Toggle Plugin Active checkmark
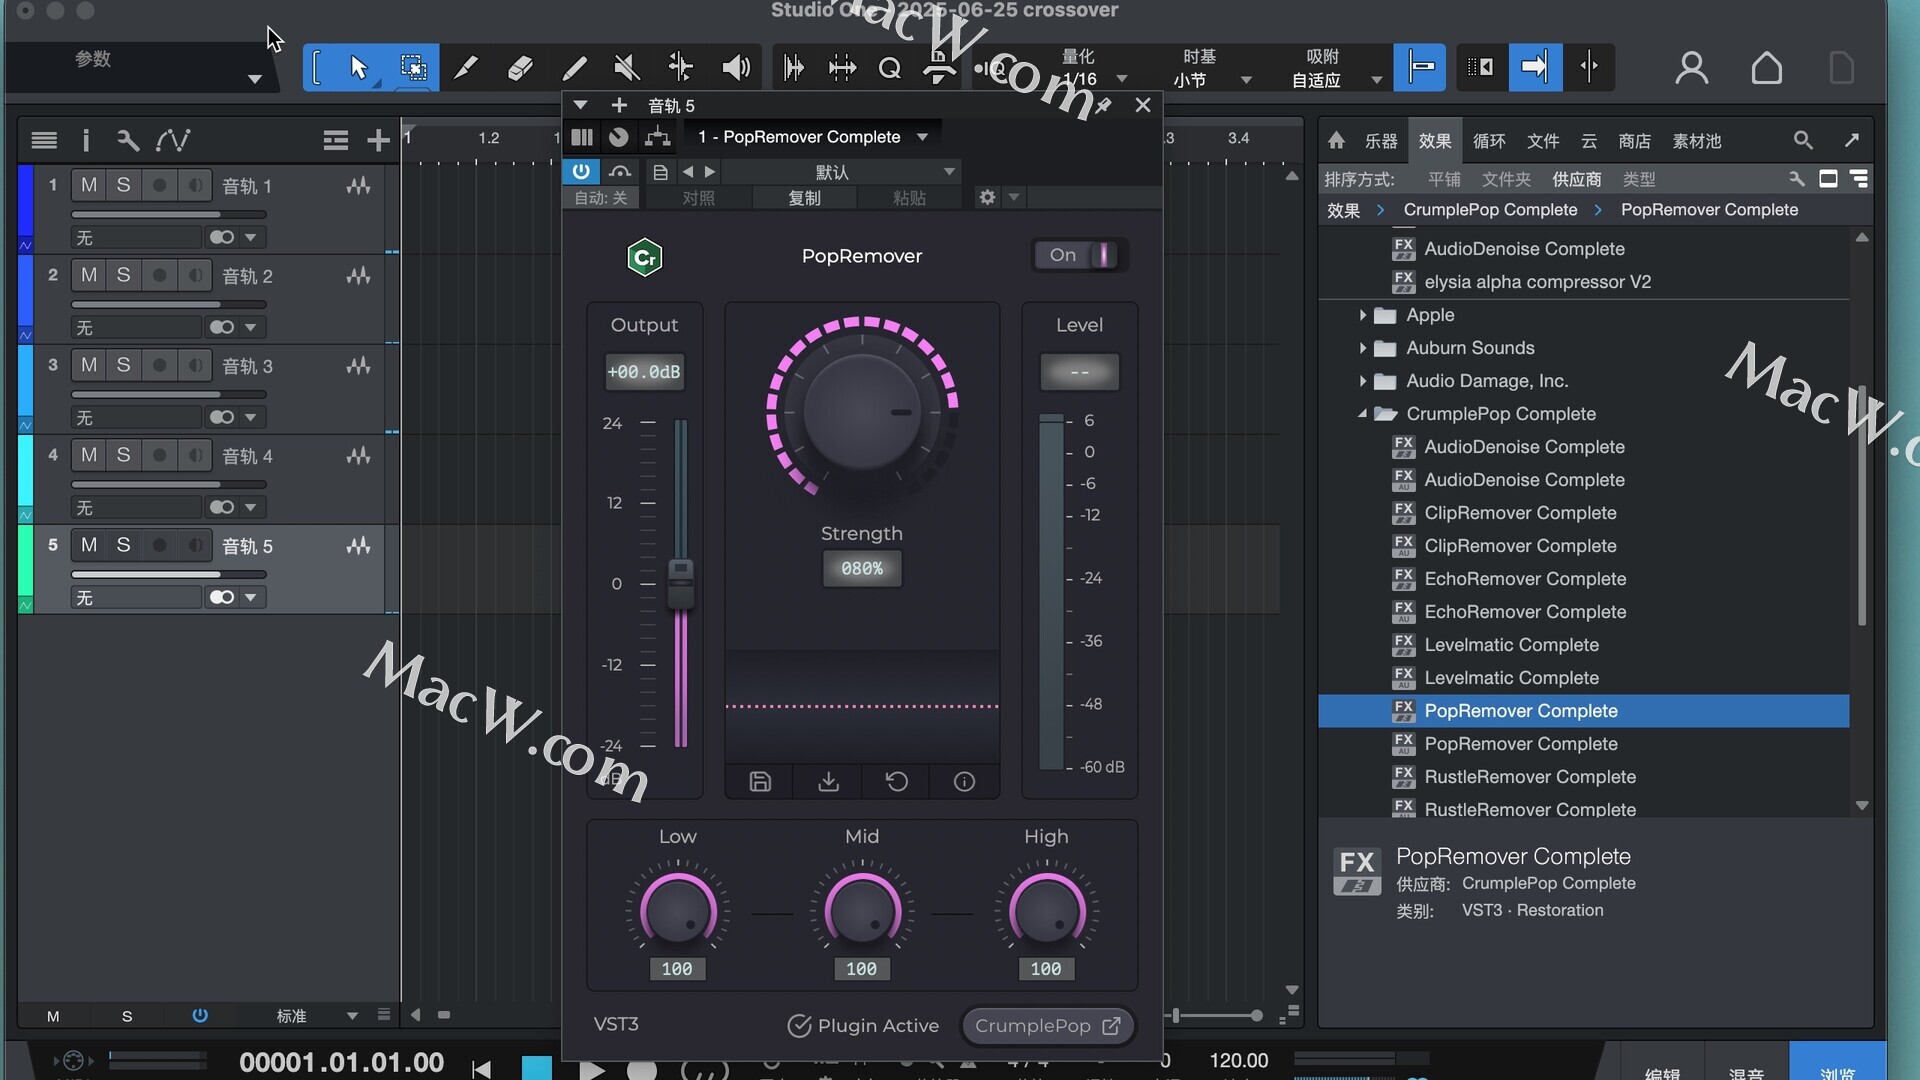The height and width of the screenshot is (1080, 1920). [x=799, y=1026]
